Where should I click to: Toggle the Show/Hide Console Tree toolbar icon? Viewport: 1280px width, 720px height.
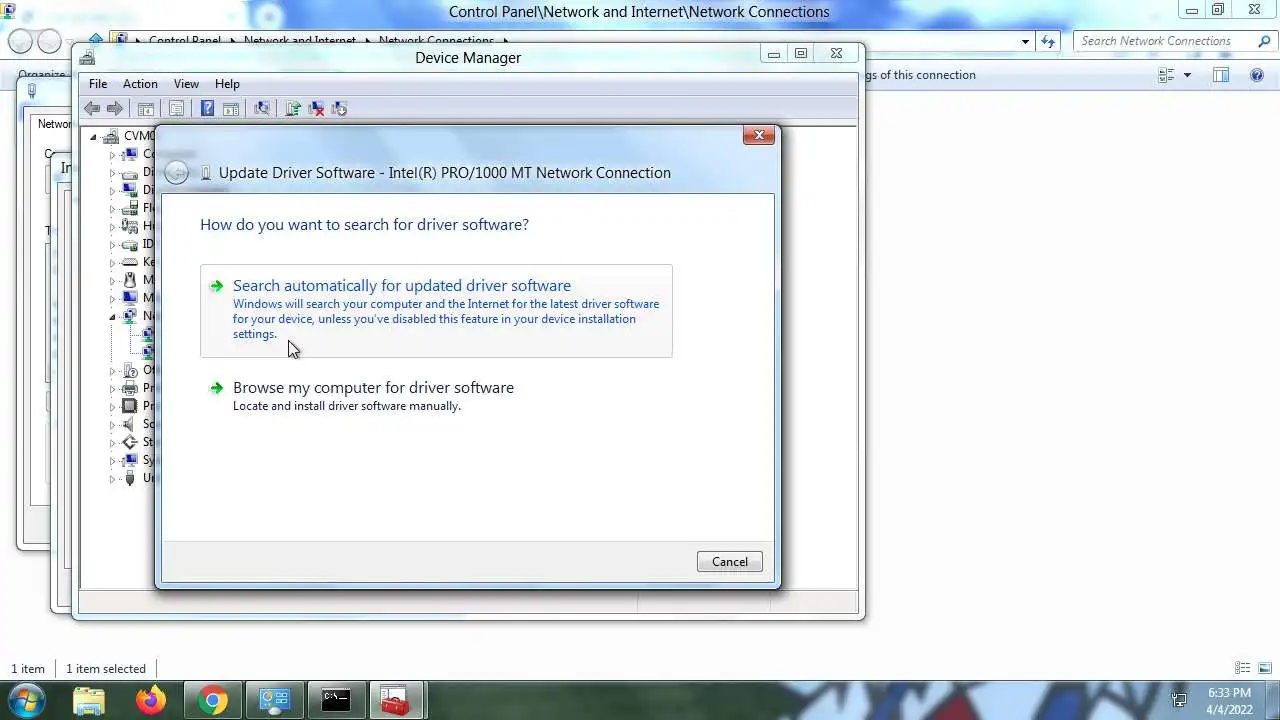[x=146, y=109]
